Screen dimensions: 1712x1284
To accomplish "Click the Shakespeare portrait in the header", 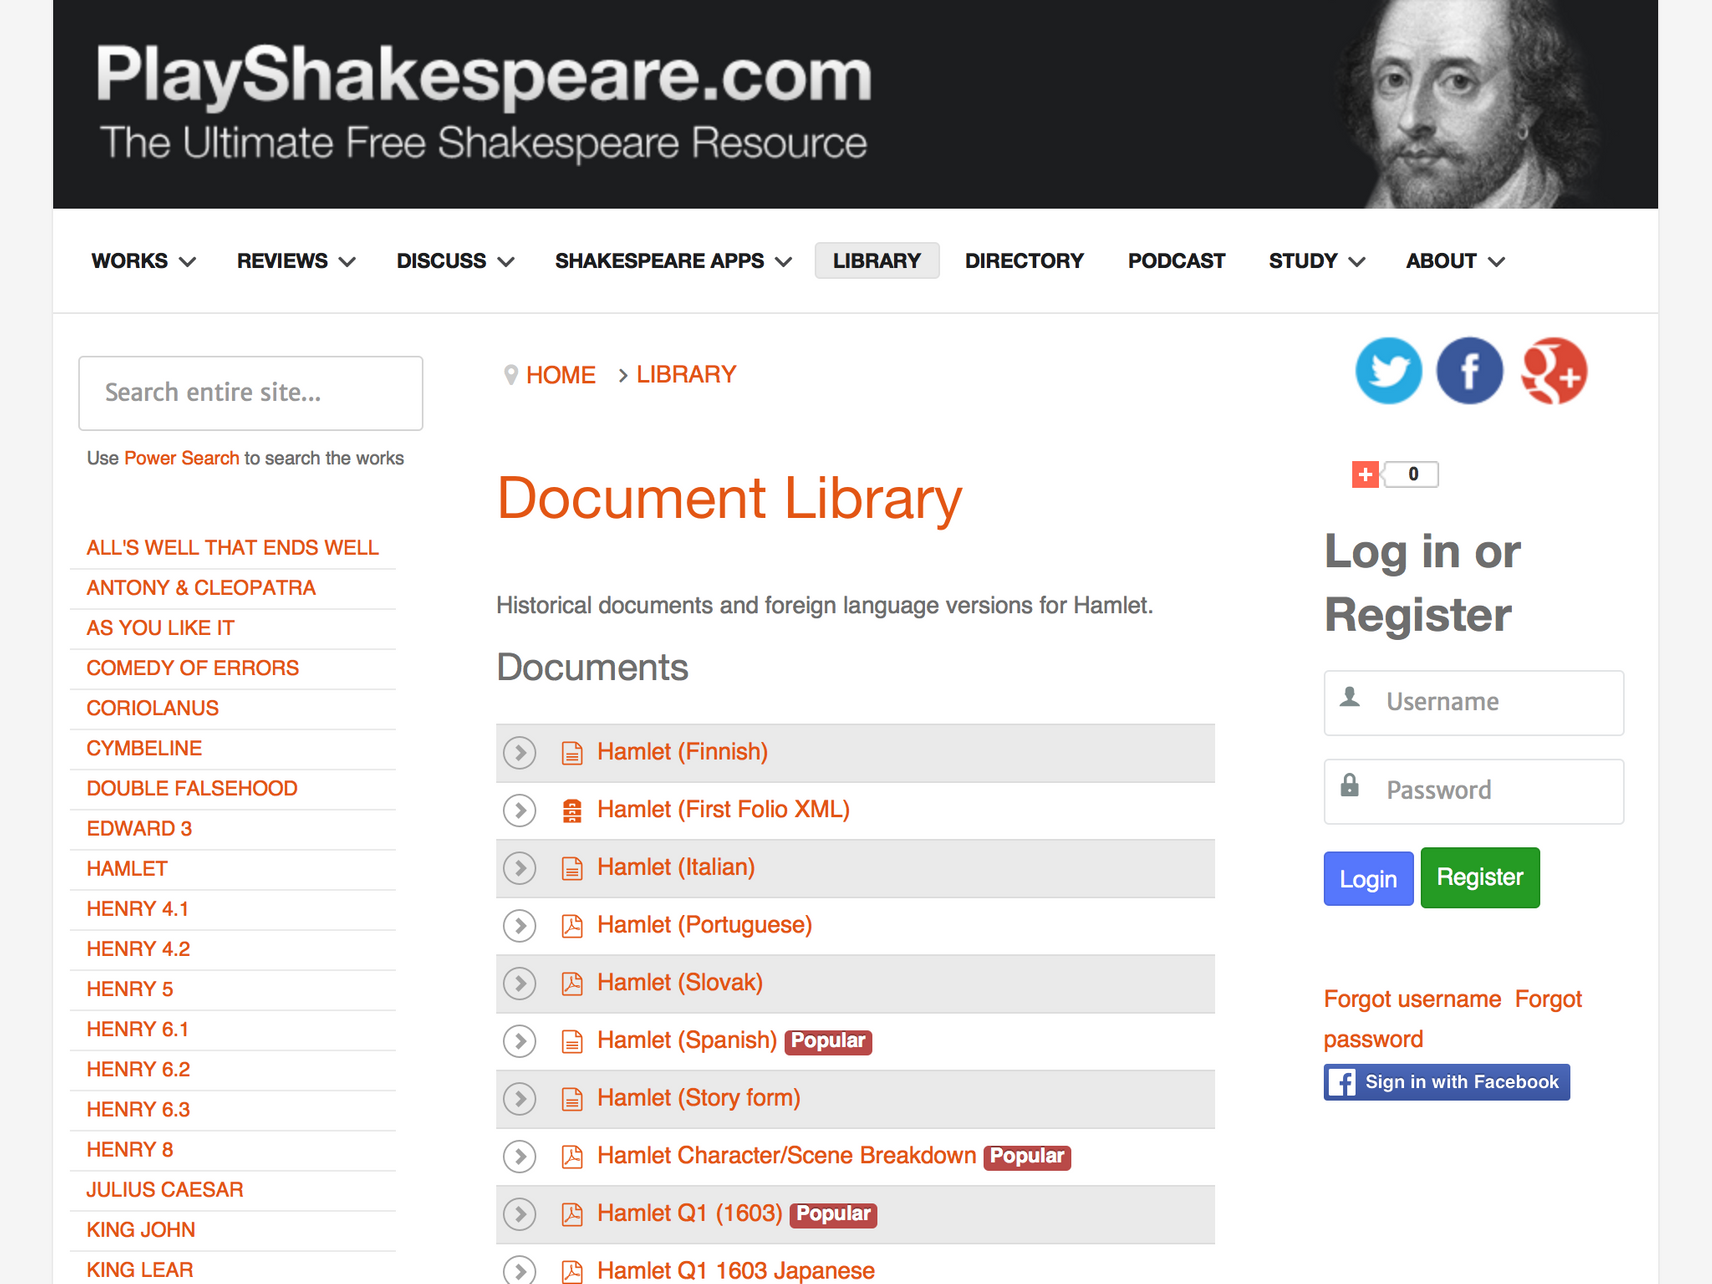I will pos(1470,104).
